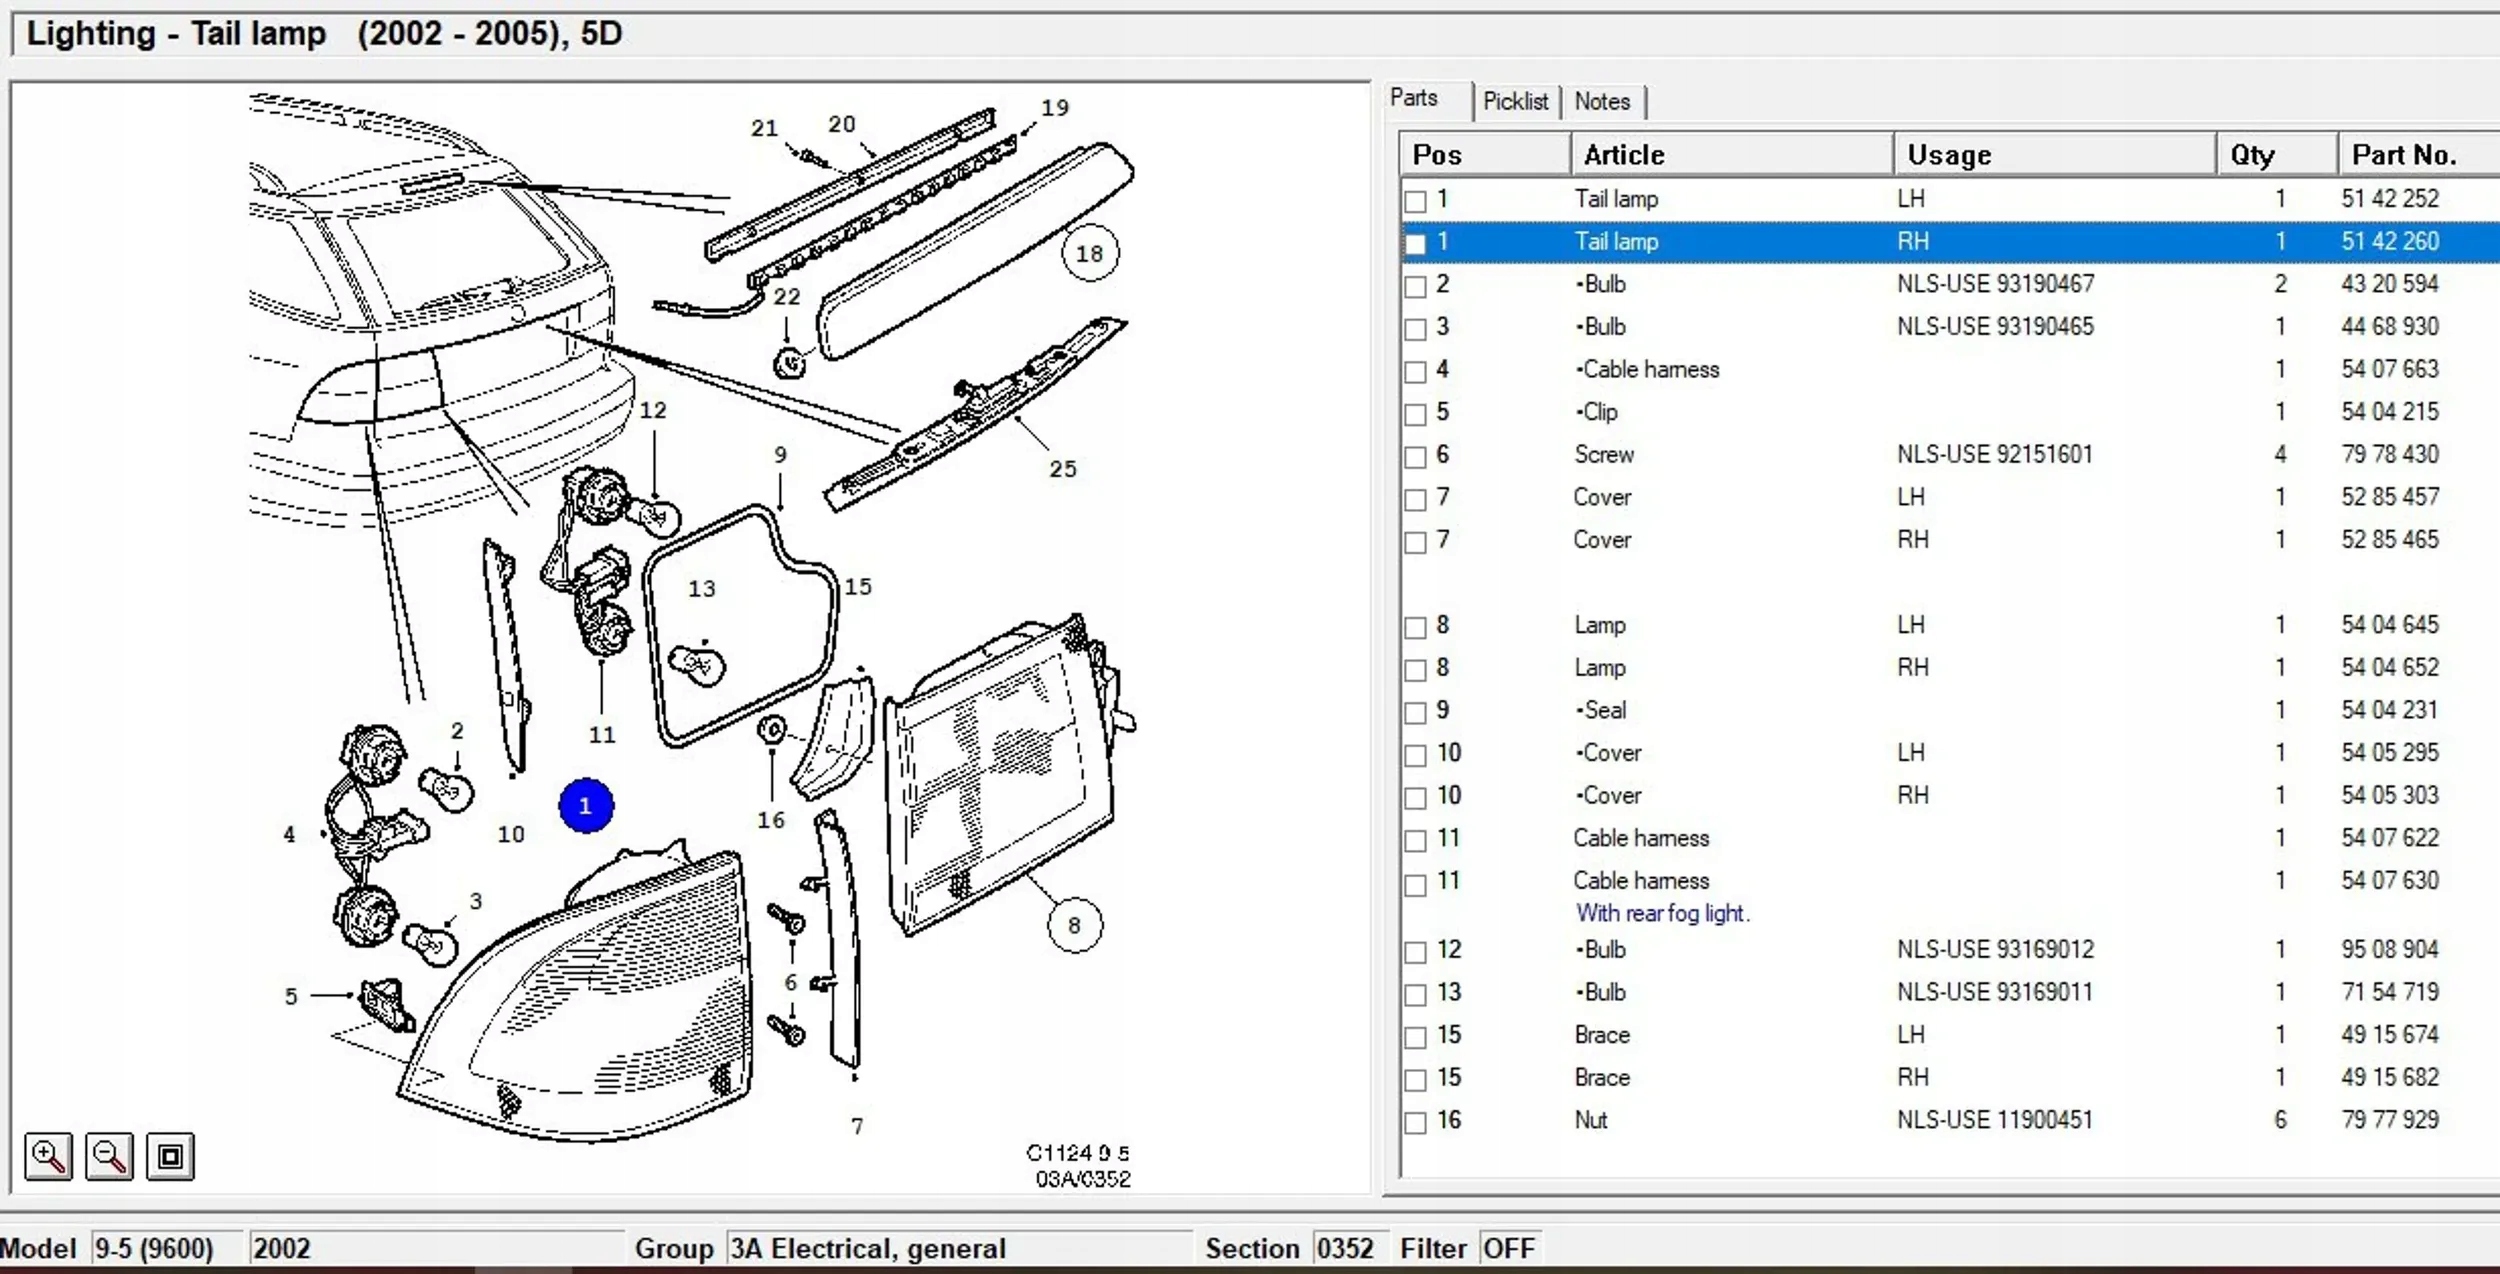Viewport: 2500px width, 1274px height.
Task: Check the Cover RH 54 05 303 checkbox
Action: click(x=1415, y=798)
